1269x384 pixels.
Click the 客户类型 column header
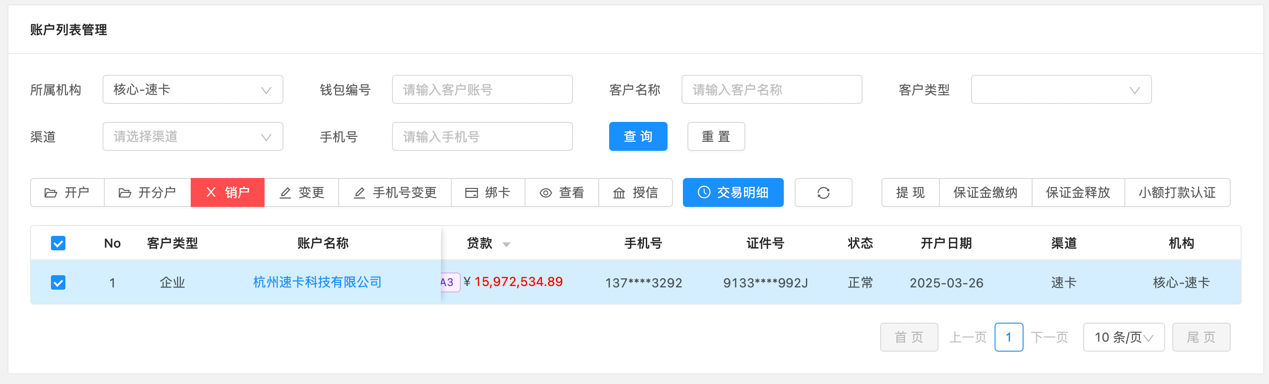pos(172,243)
